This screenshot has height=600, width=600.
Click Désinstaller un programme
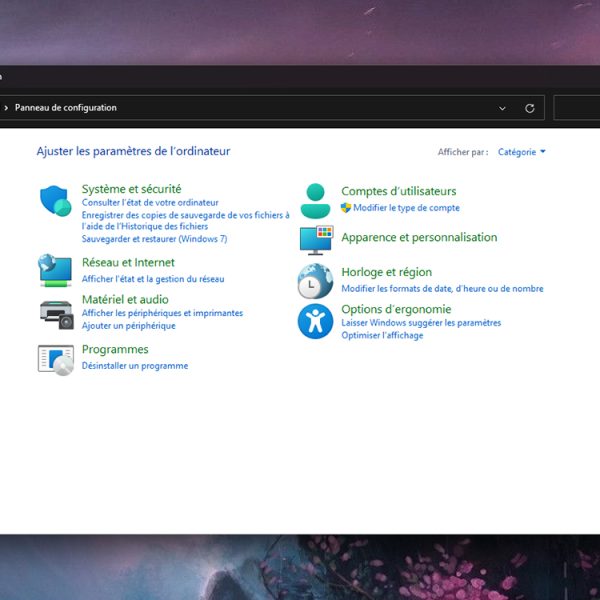point(135,366)
